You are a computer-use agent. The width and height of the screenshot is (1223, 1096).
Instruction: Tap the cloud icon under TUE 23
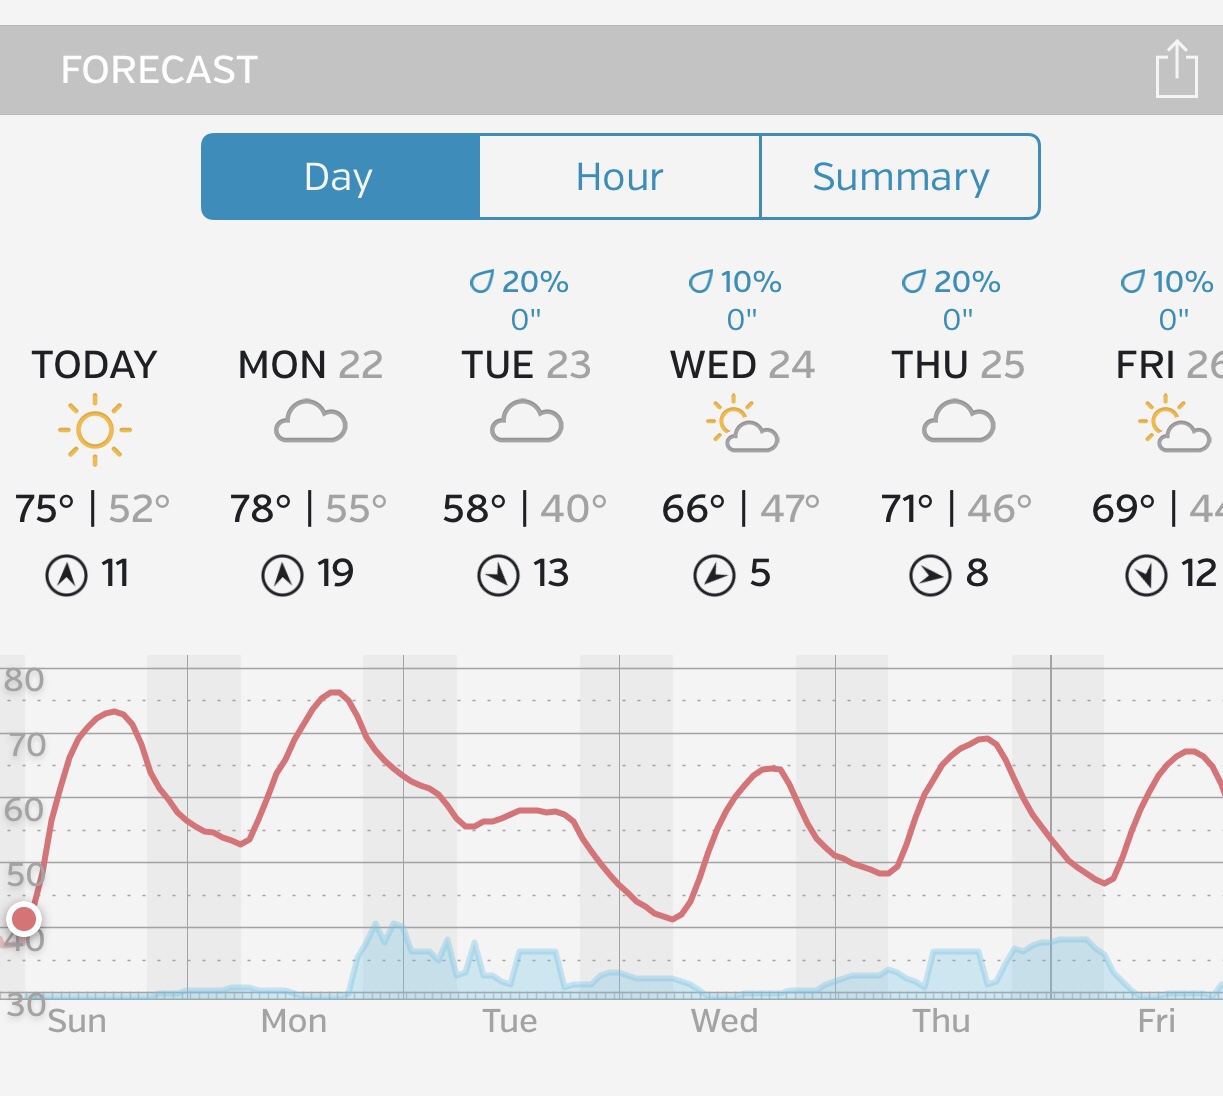[x=527, y=423]
